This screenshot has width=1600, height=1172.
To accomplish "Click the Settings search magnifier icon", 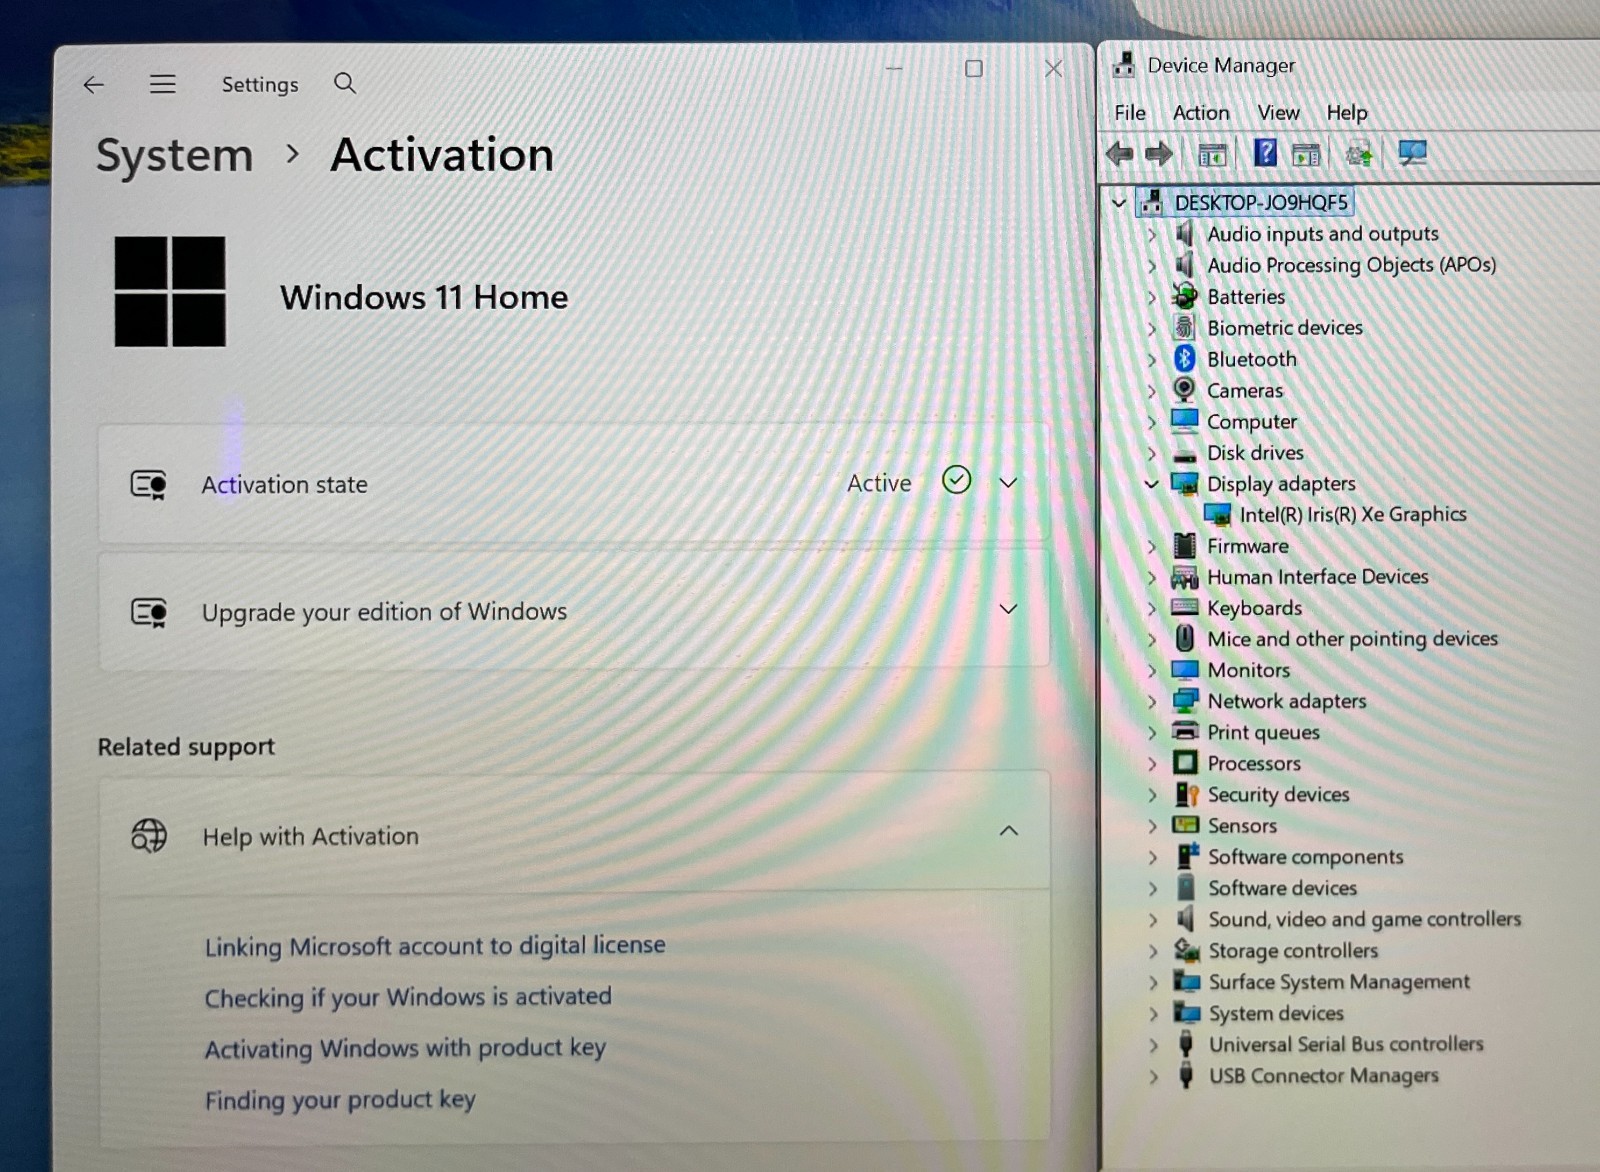I will [x=345, y=83].
